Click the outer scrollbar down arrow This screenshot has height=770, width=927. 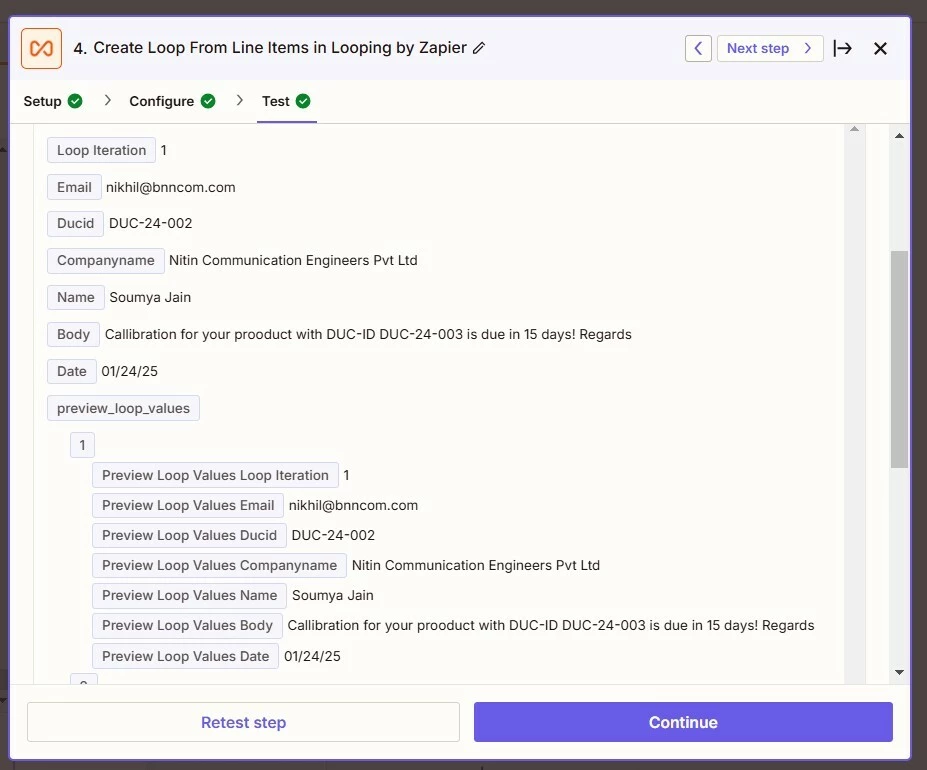[899, 672]
